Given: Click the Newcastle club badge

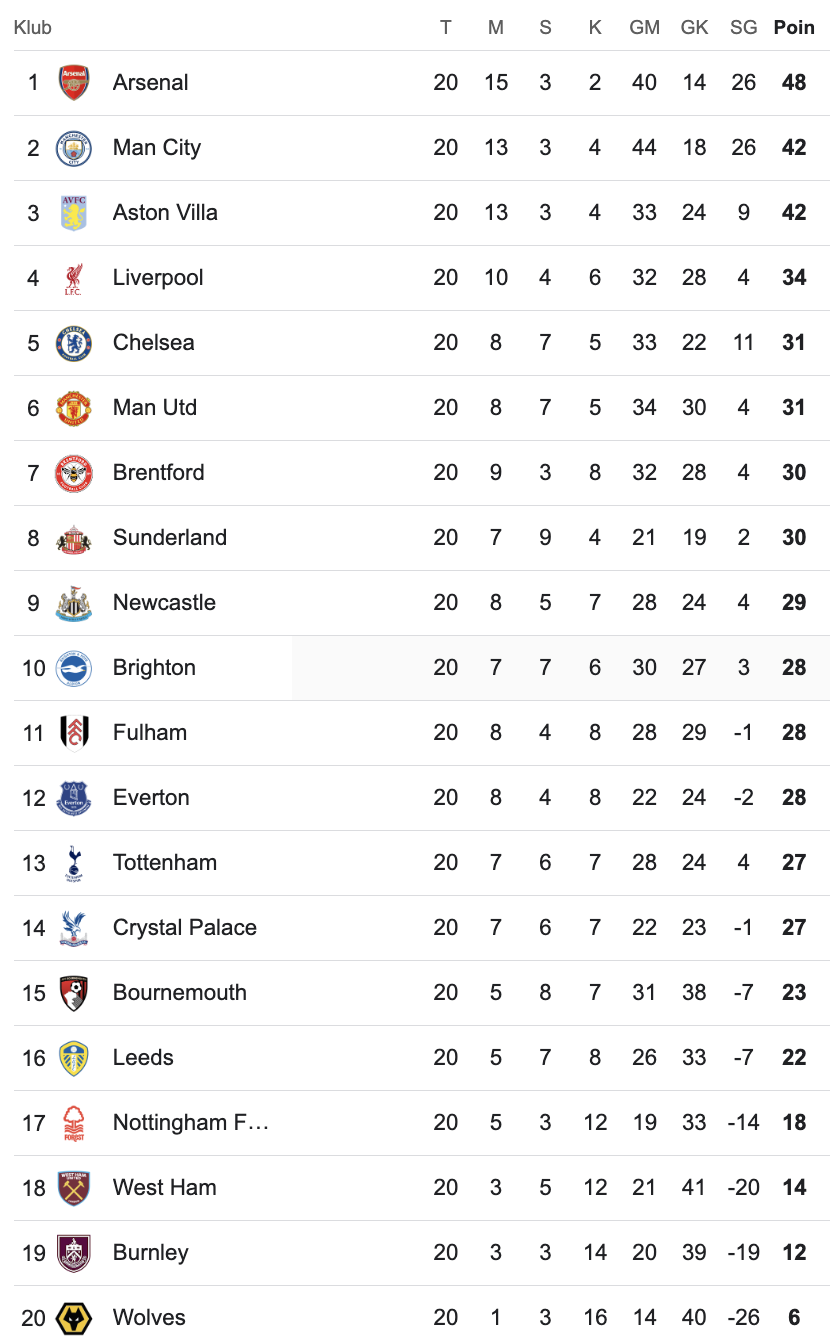Looking at the screenshot, I should (74, 603).
